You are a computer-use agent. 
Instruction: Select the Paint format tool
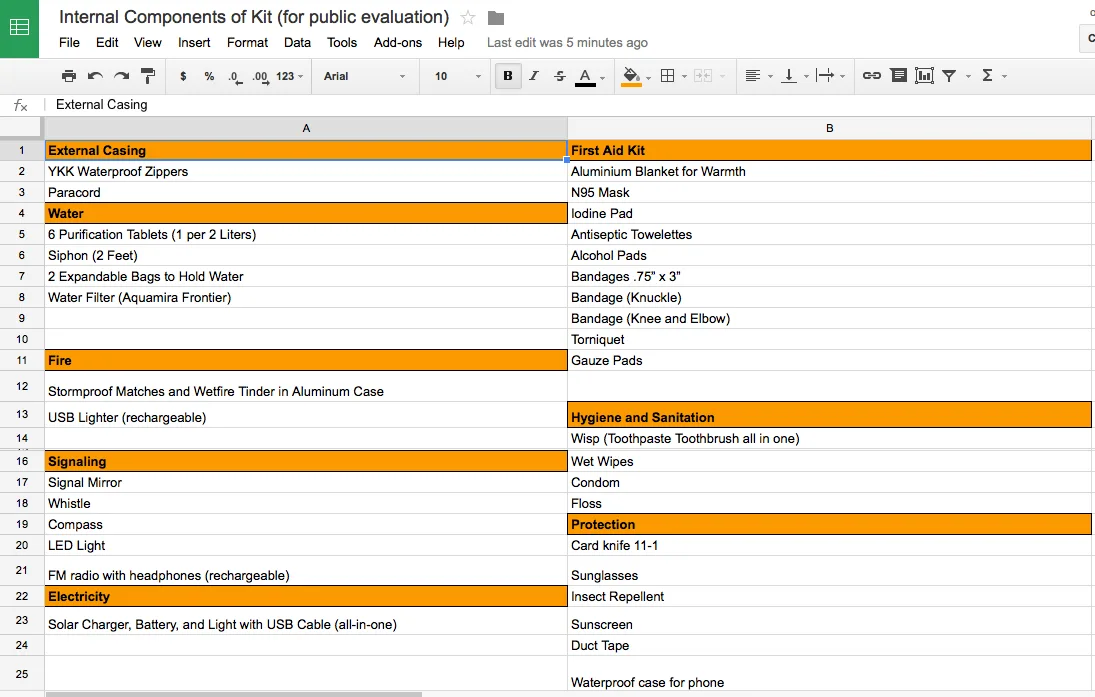[148, 76]
